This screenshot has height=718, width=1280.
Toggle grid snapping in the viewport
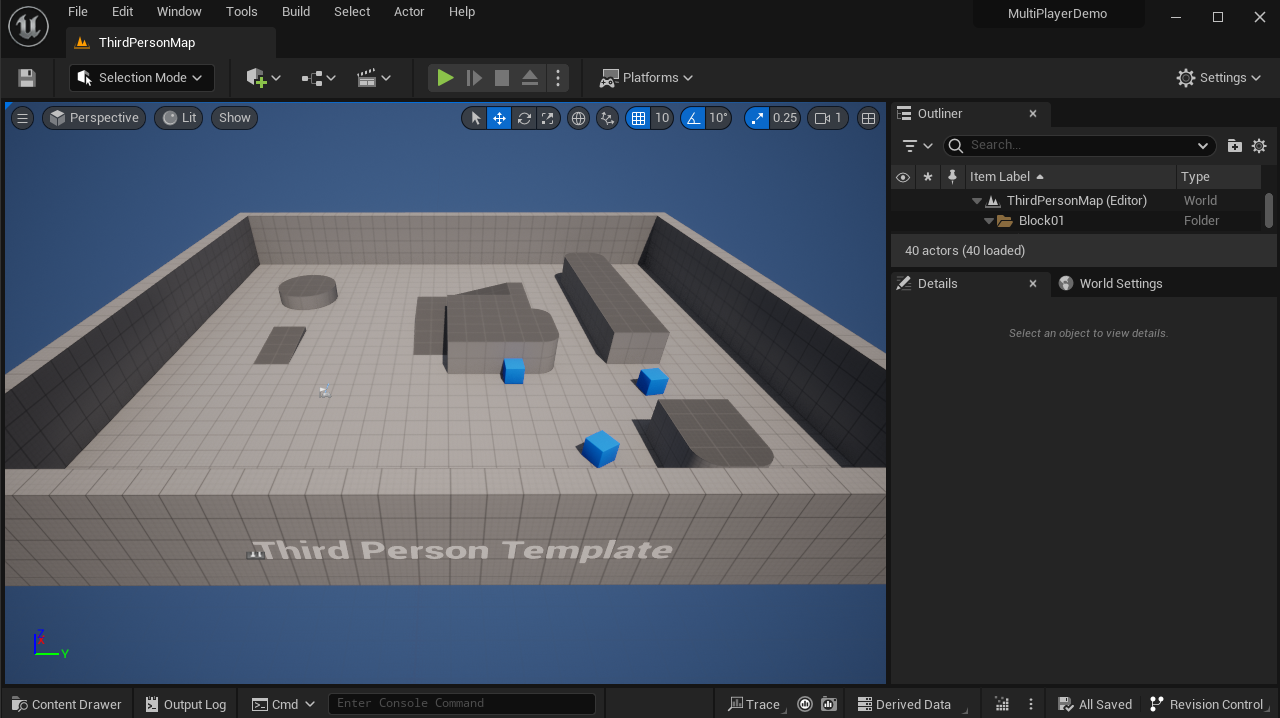click(x=638, y=118)
